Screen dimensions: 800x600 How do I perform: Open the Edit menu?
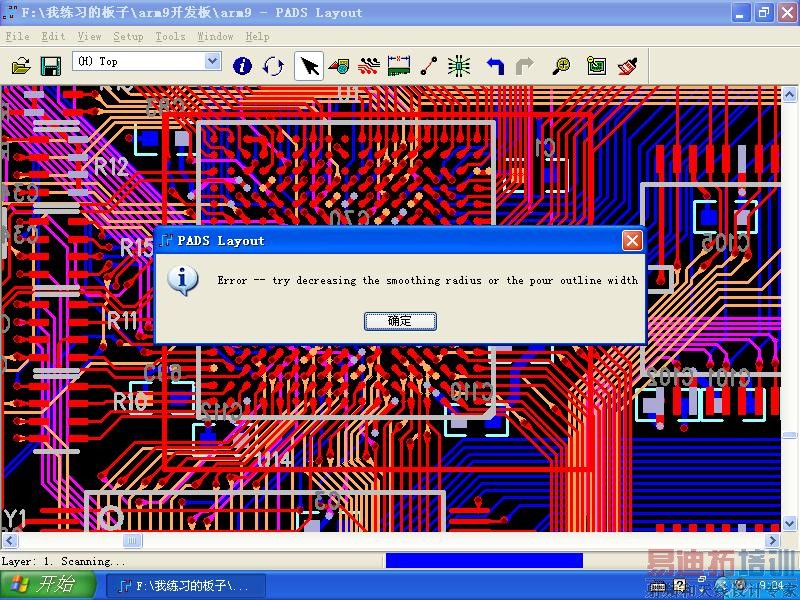pos(53,36)
